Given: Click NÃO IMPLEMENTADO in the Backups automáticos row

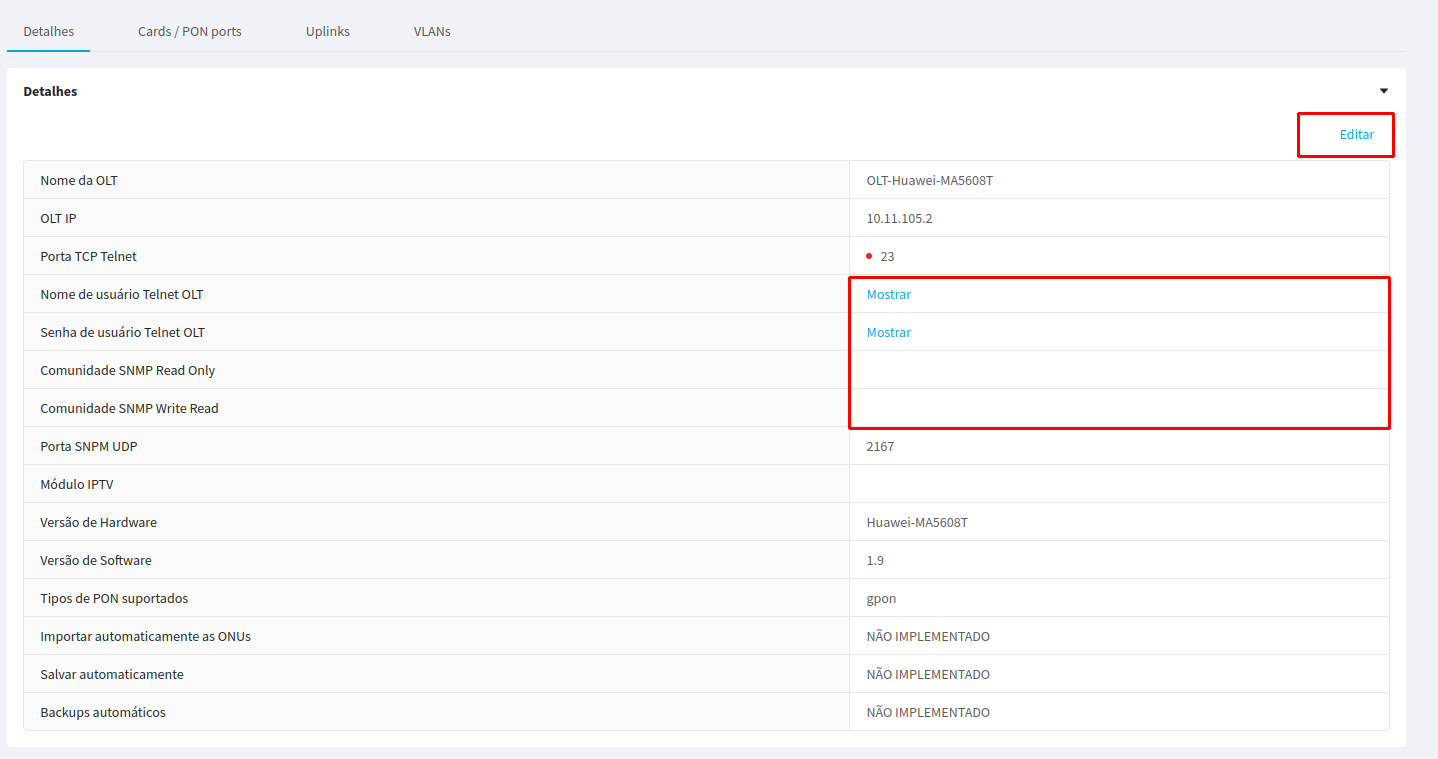Looking at the screenshot, I should [x=927, y=712].
